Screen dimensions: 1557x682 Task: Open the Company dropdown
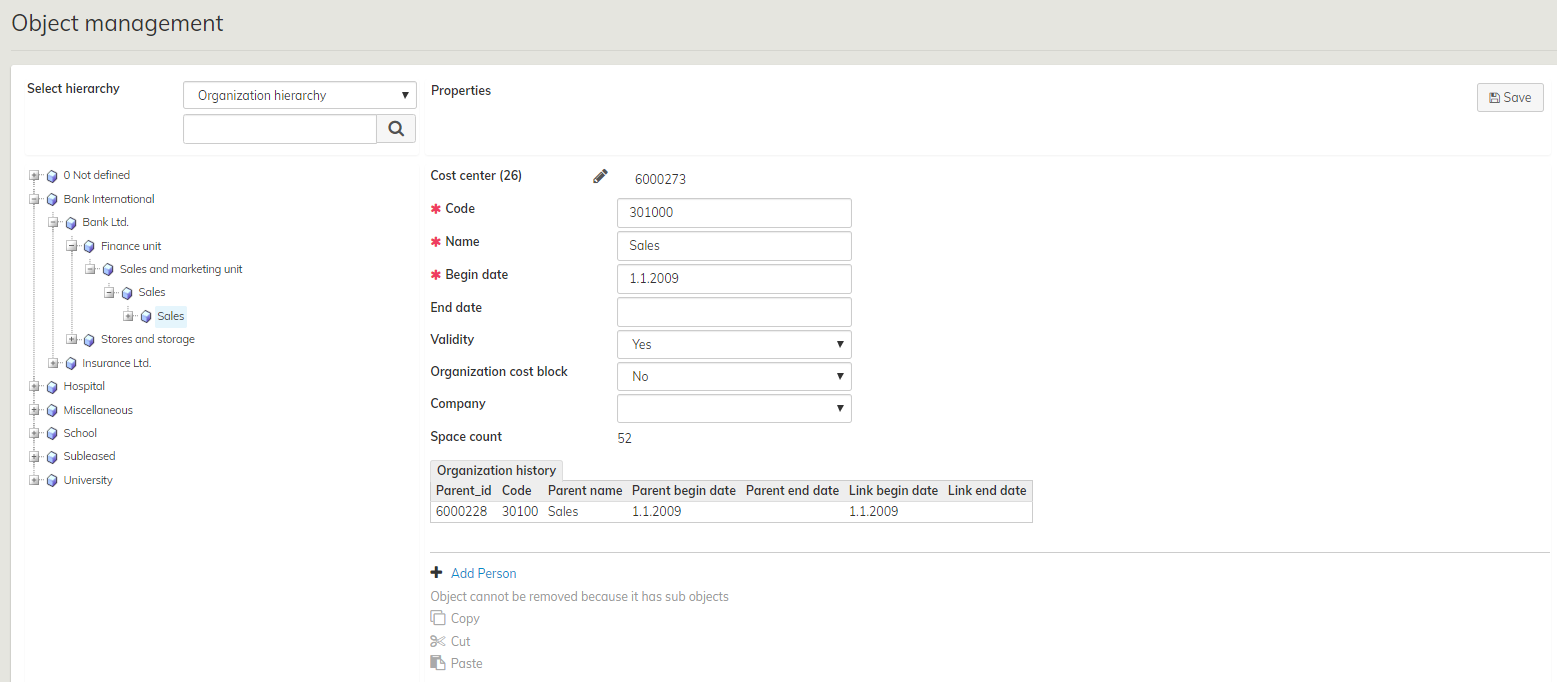click(x=734, y=408)
